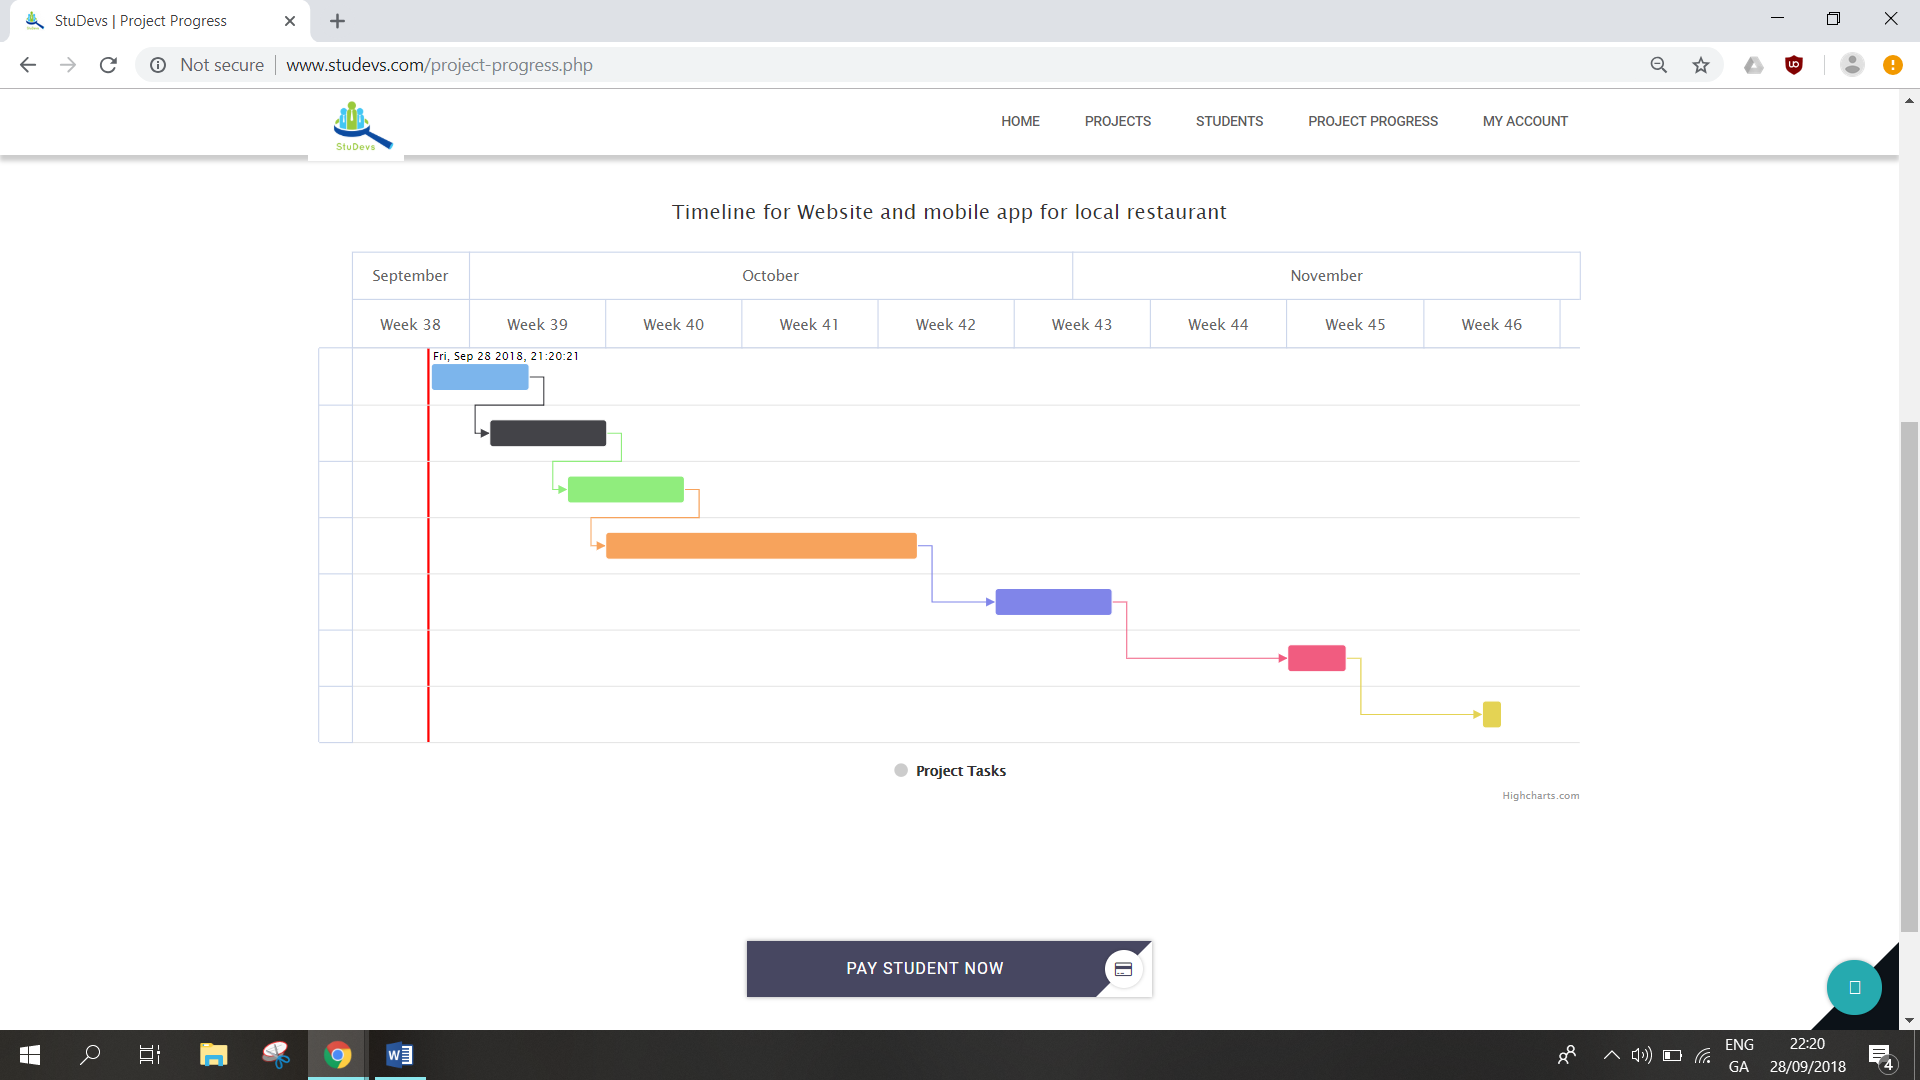Click the teal floating chat button

click(1853, 987)
